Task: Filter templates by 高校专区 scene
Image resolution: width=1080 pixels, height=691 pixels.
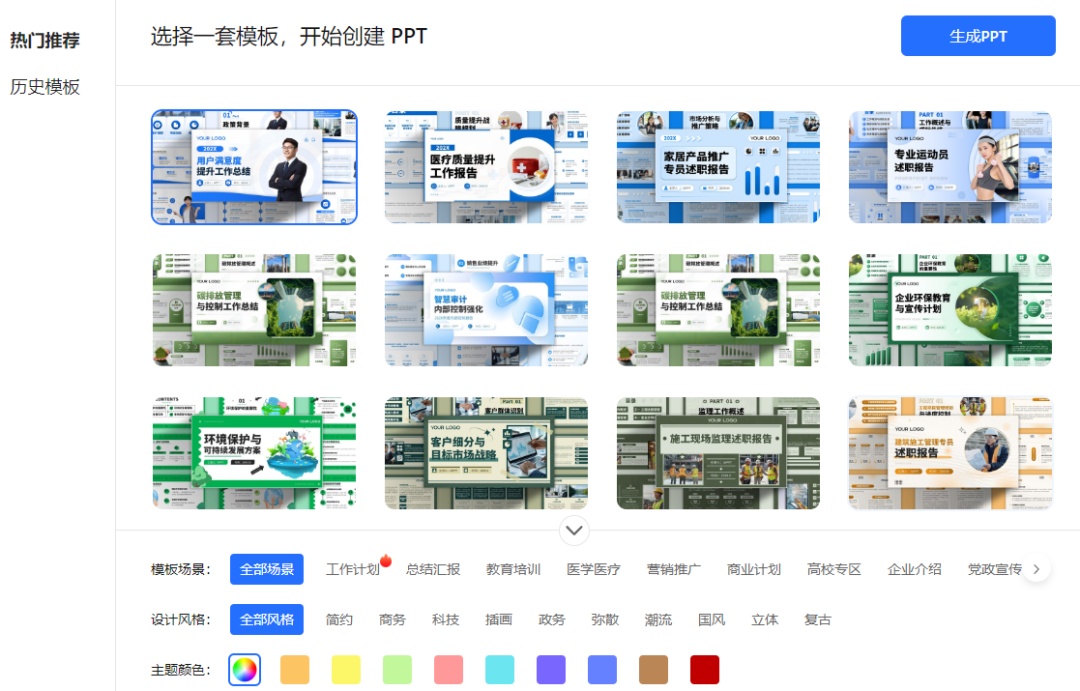Action: pyautogui.click(x=834, y=569)
